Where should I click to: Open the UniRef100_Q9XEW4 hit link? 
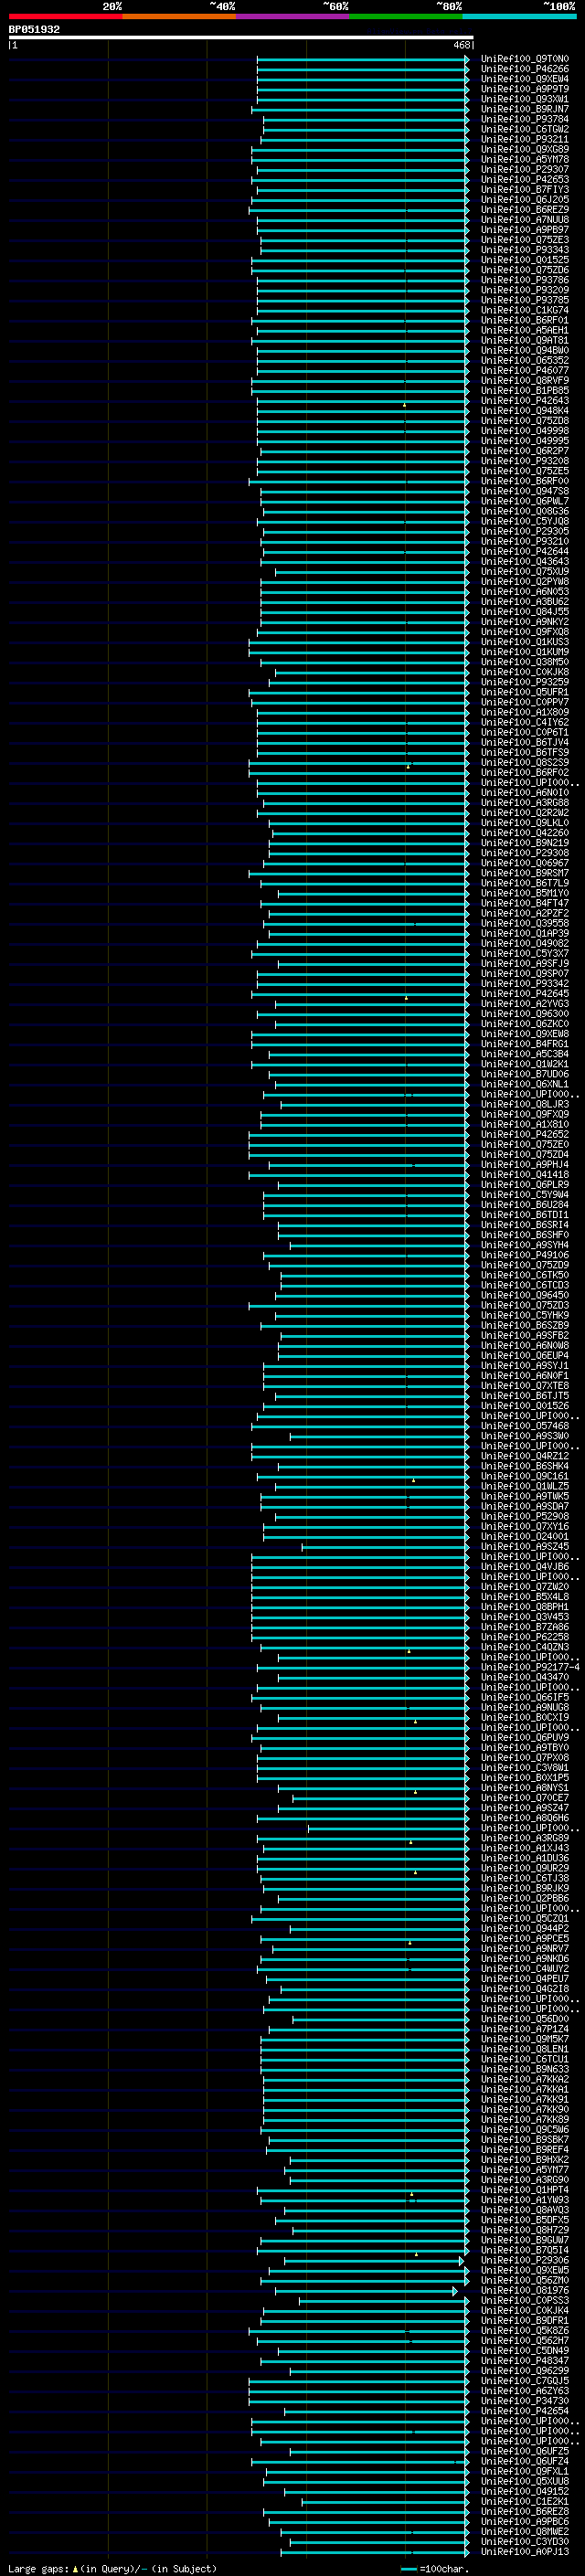(x=524, y=79)
